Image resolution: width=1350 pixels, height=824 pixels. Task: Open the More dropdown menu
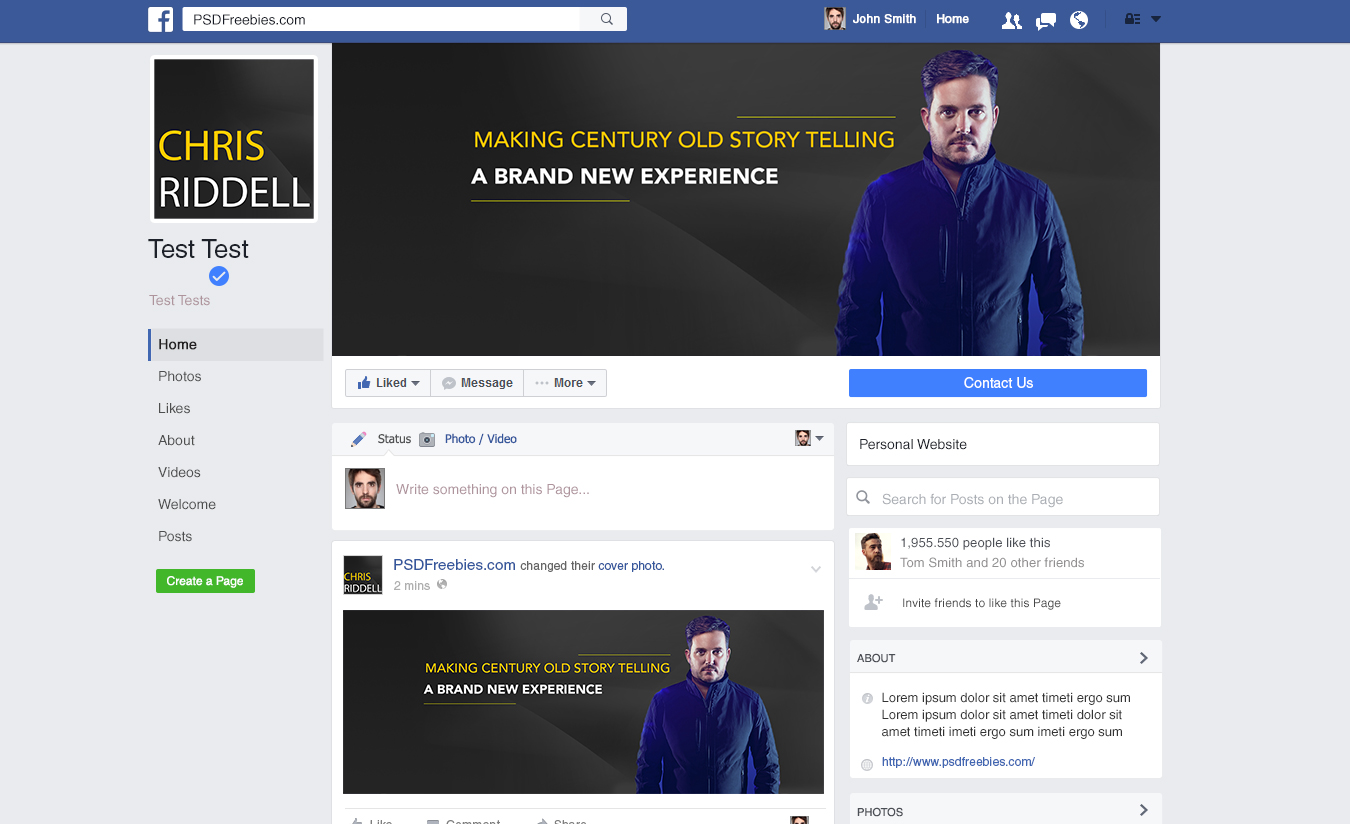[589, 382]
